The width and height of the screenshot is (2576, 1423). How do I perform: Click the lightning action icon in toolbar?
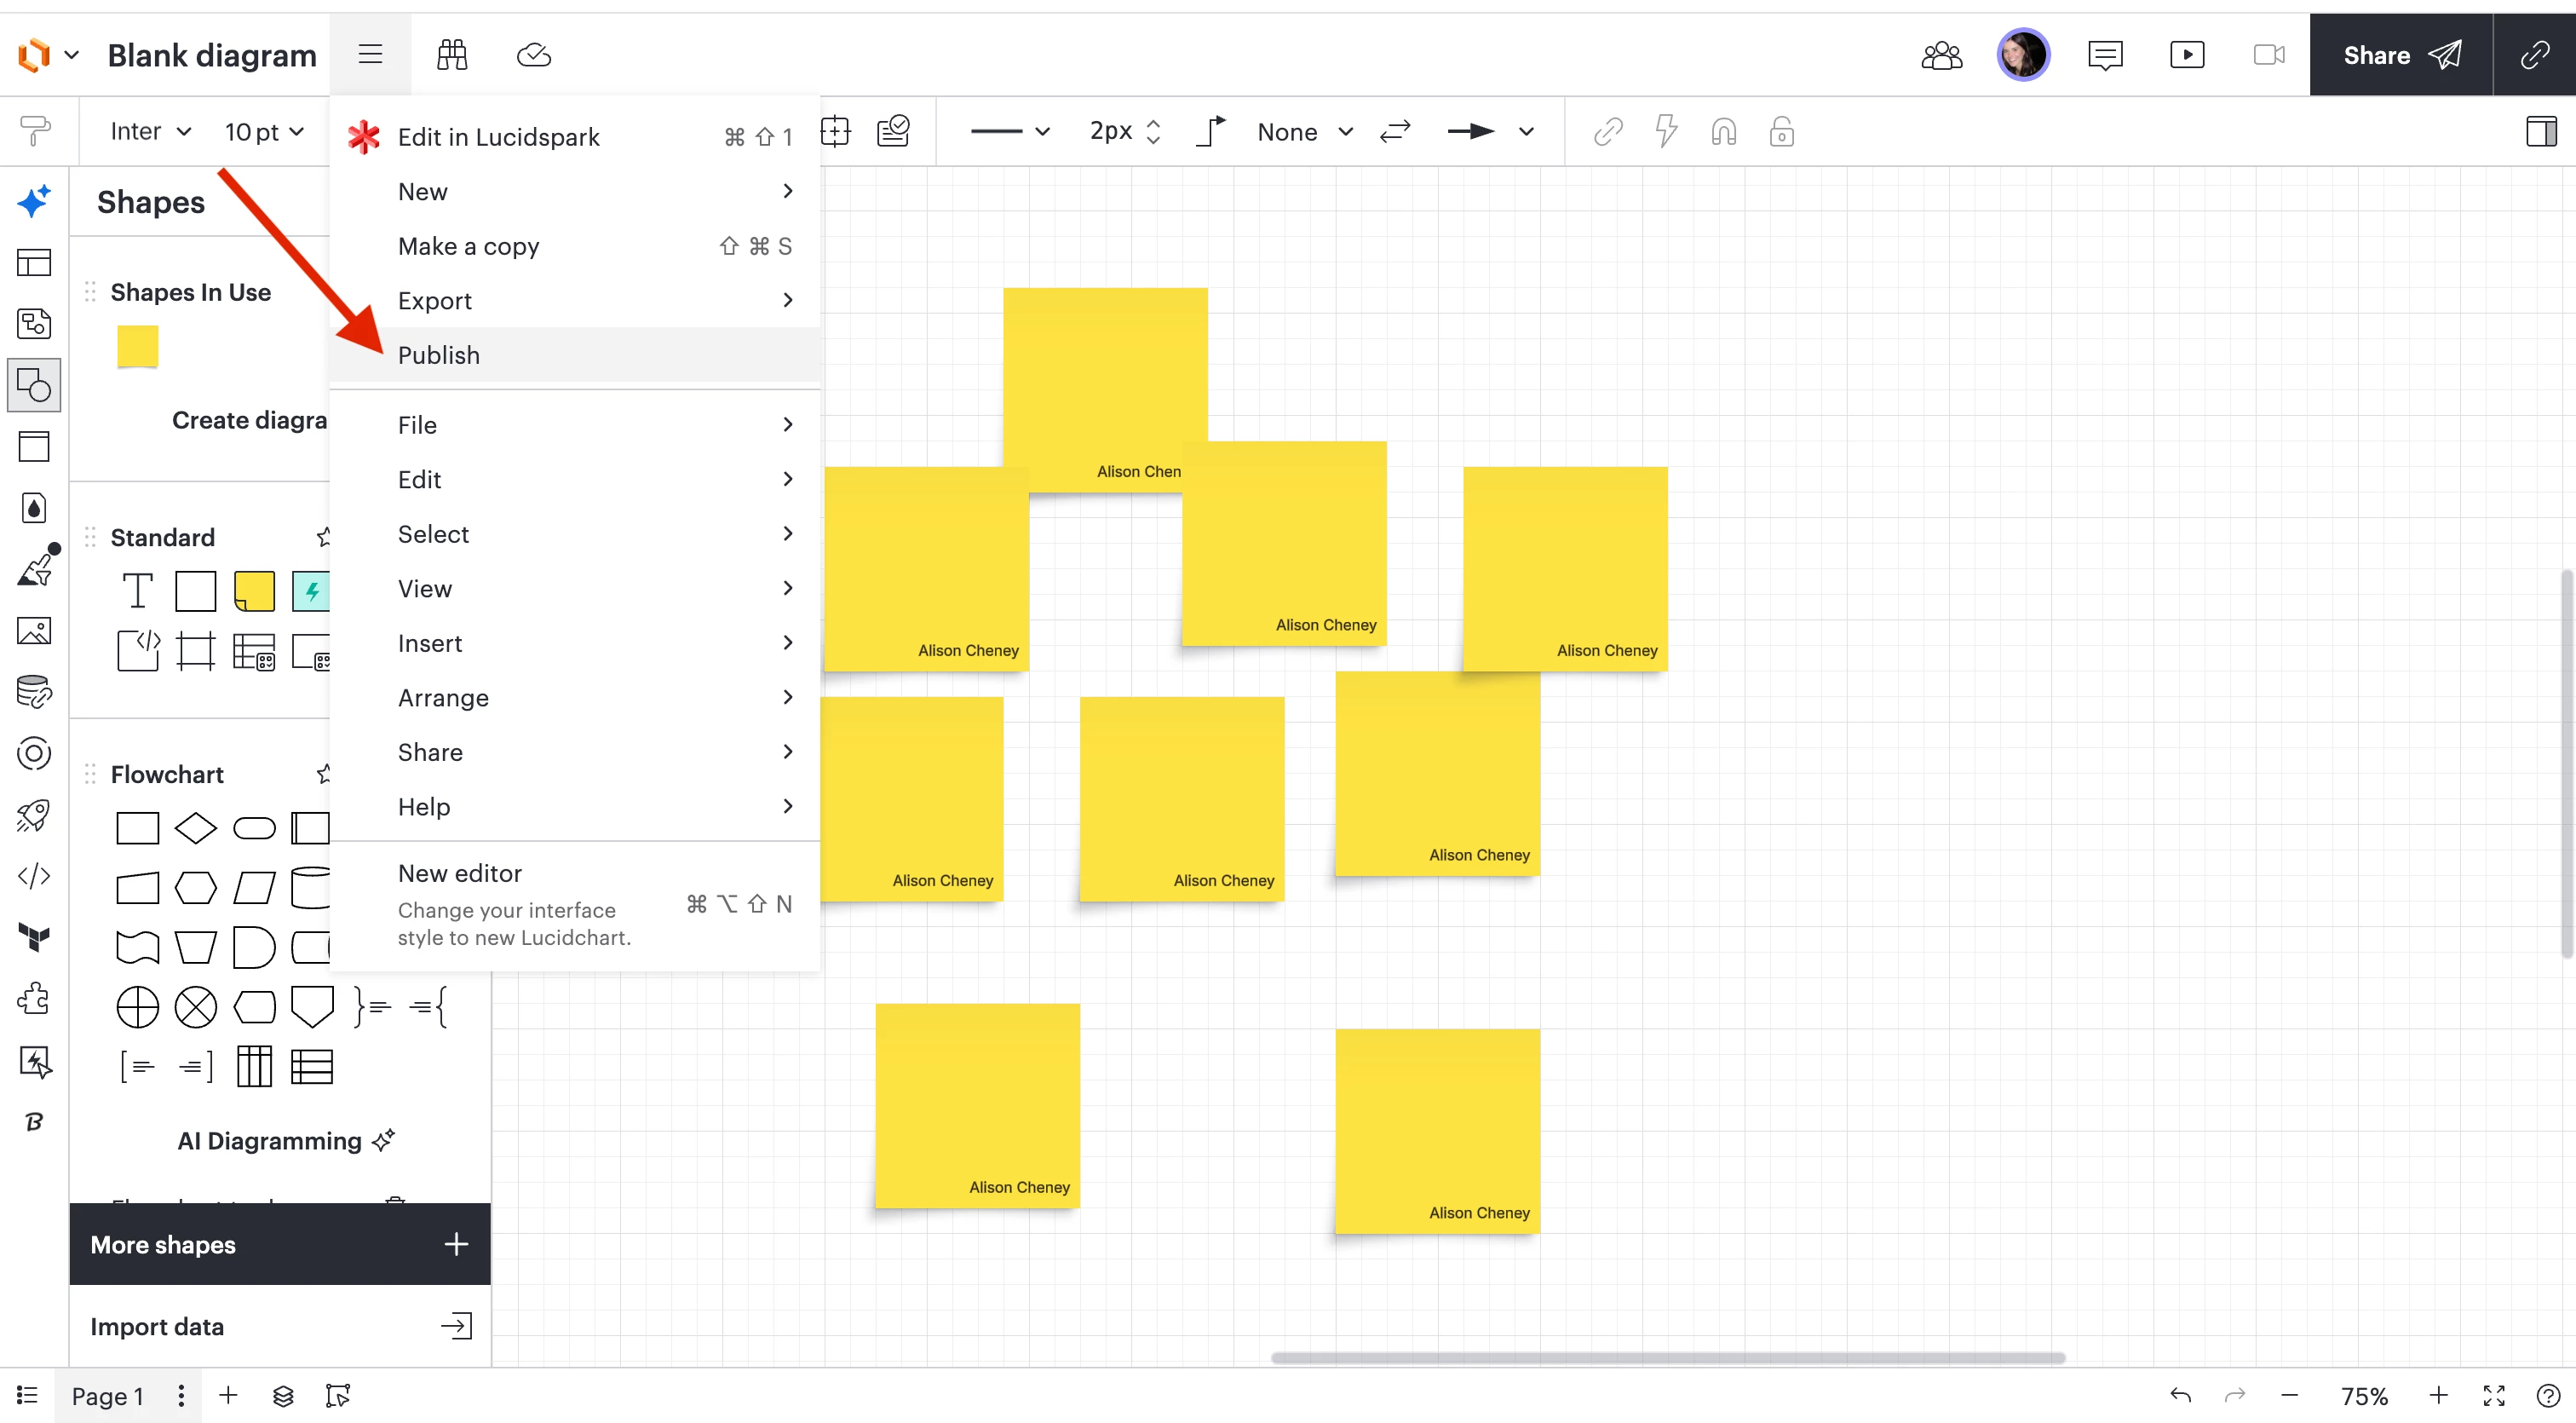tap(1666, 131)
